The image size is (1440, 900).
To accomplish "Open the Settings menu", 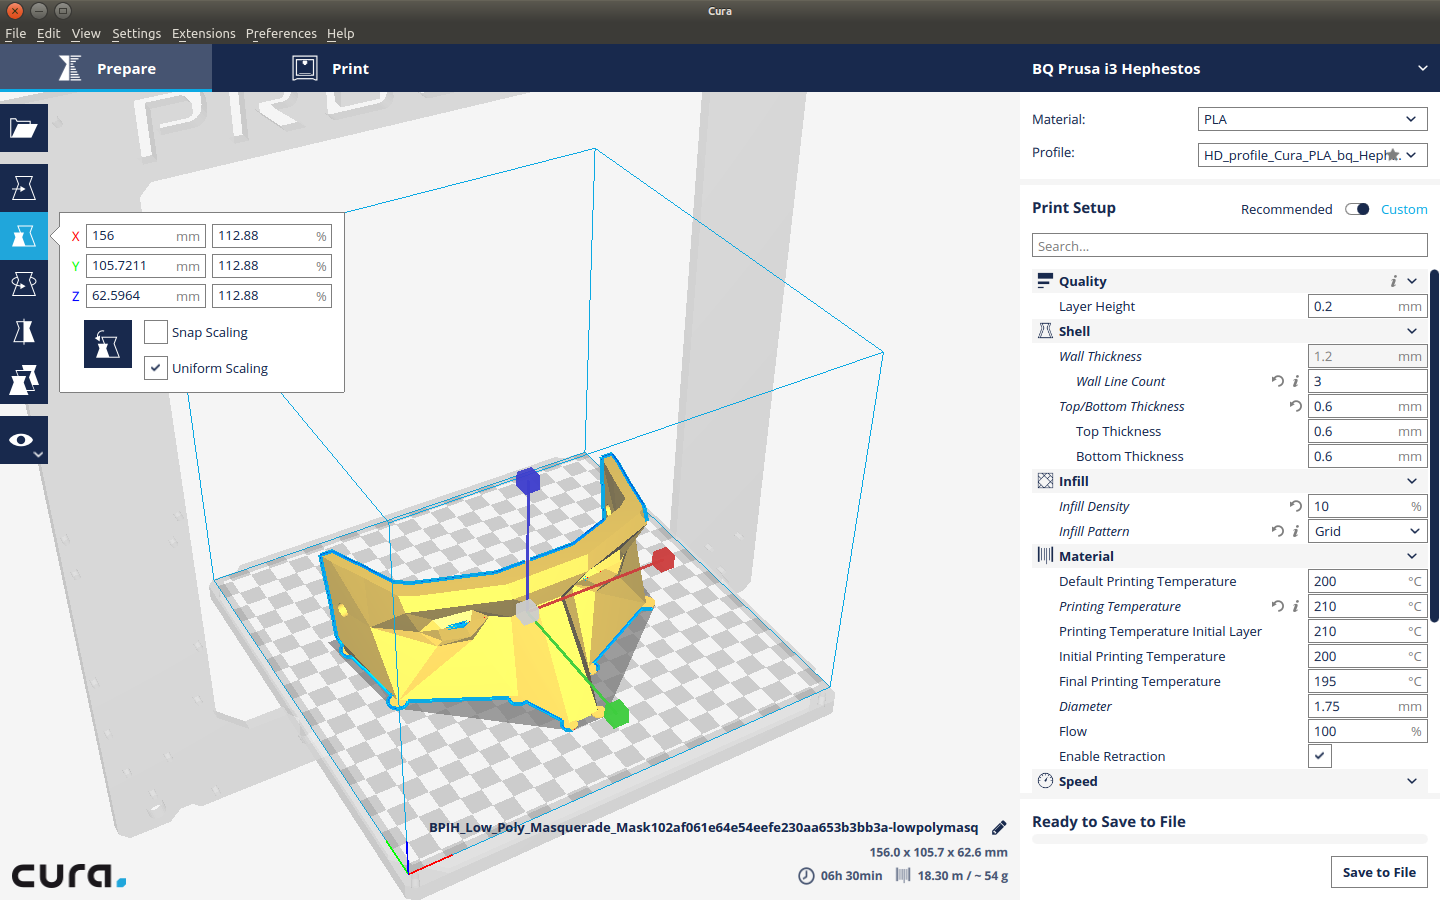I will click(x=136, y=33).
